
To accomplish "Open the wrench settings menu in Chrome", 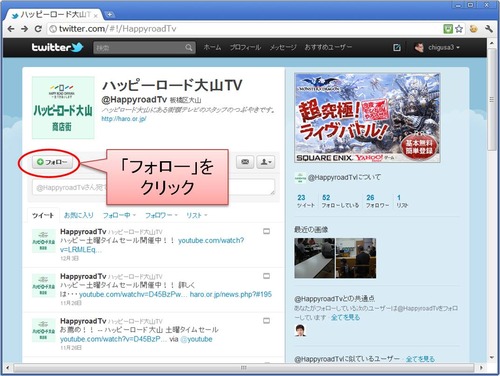I will point(489,29).
